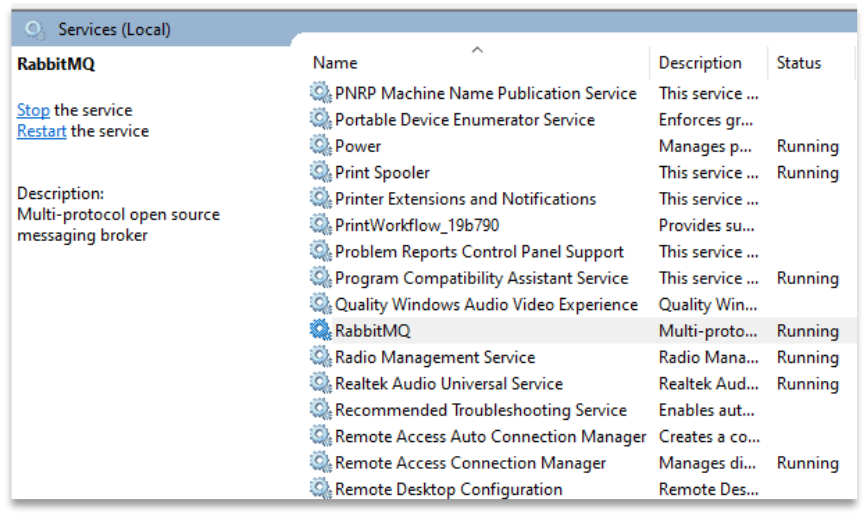Screen dimensions: 868x517
Task: Select the PrintWorkflow_19b790 service name
Action: 417,225
